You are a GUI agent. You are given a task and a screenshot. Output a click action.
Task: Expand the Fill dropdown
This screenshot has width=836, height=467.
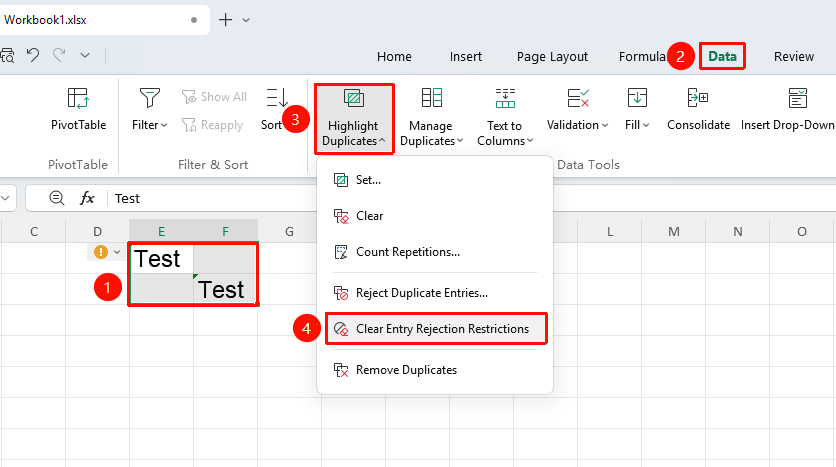tap(646, 125)
